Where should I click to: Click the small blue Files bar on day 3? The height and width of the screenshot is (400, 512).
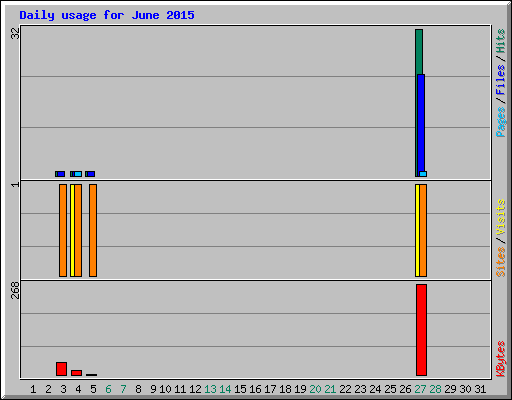click(61, 174)
